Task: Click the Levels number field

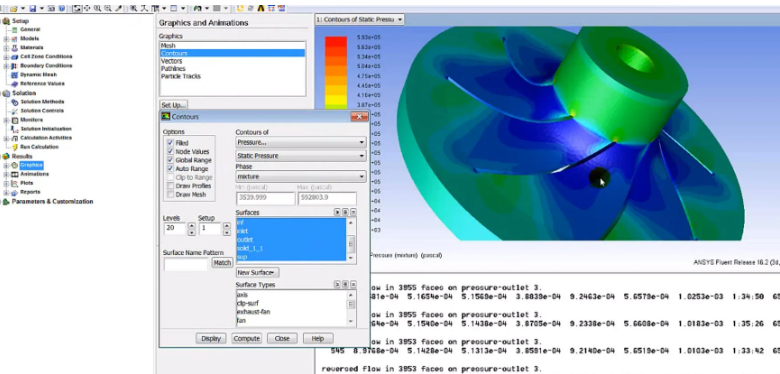Action: 175,228
